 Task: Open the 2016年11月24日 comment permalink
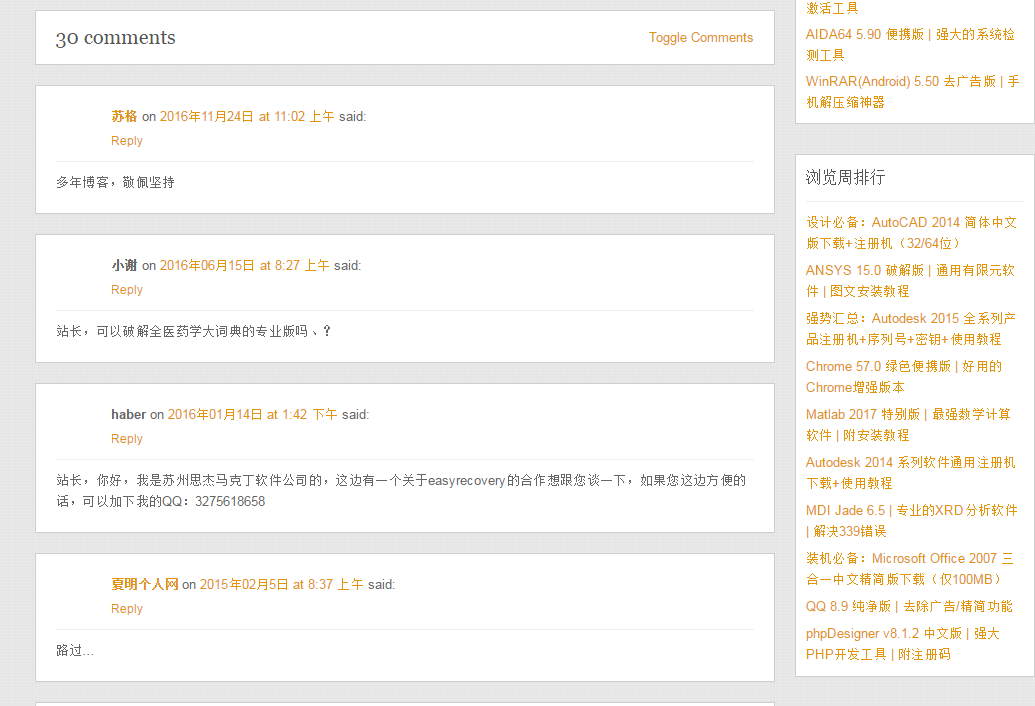(247, 116)
